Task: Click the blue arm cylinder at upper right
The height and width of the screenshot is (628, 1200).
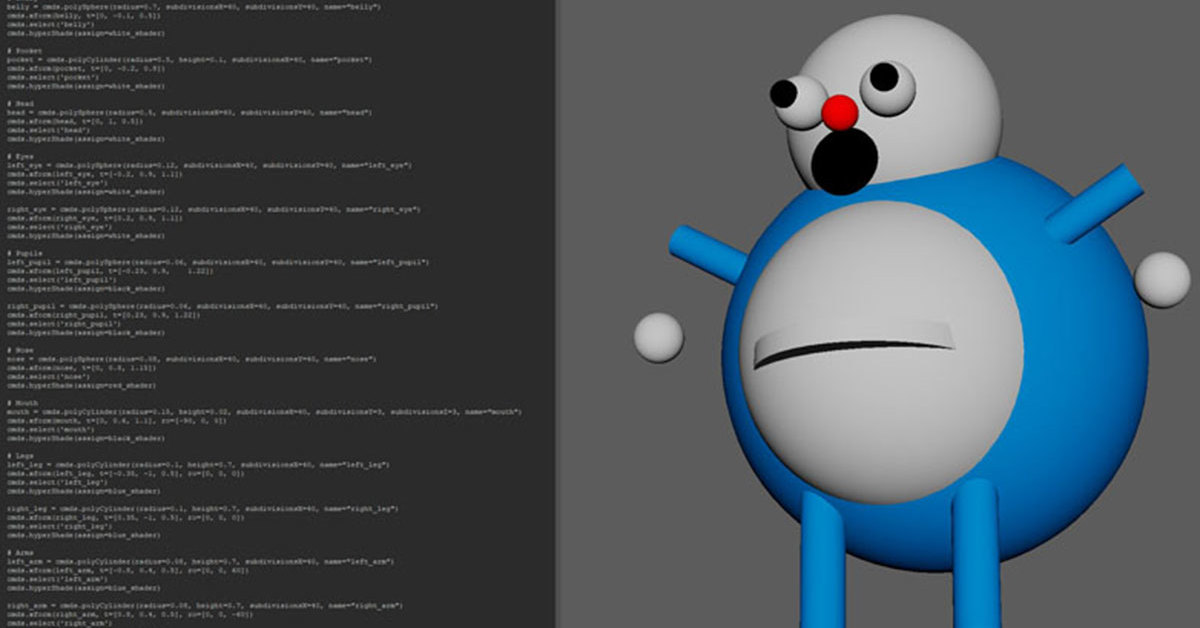Action: coord(1093,205)
